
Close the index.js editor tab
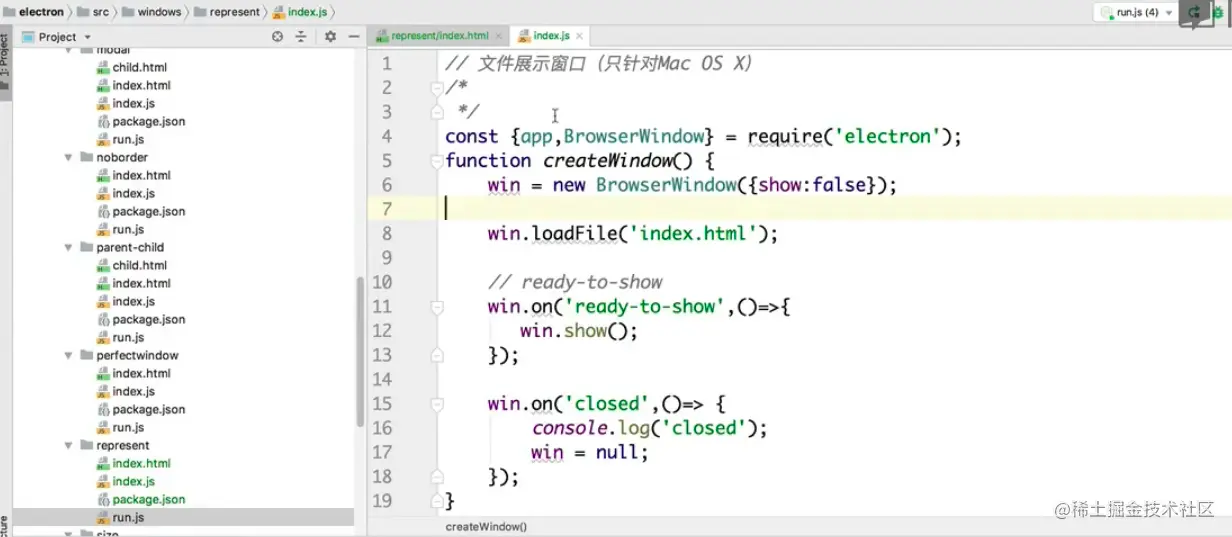578,36
